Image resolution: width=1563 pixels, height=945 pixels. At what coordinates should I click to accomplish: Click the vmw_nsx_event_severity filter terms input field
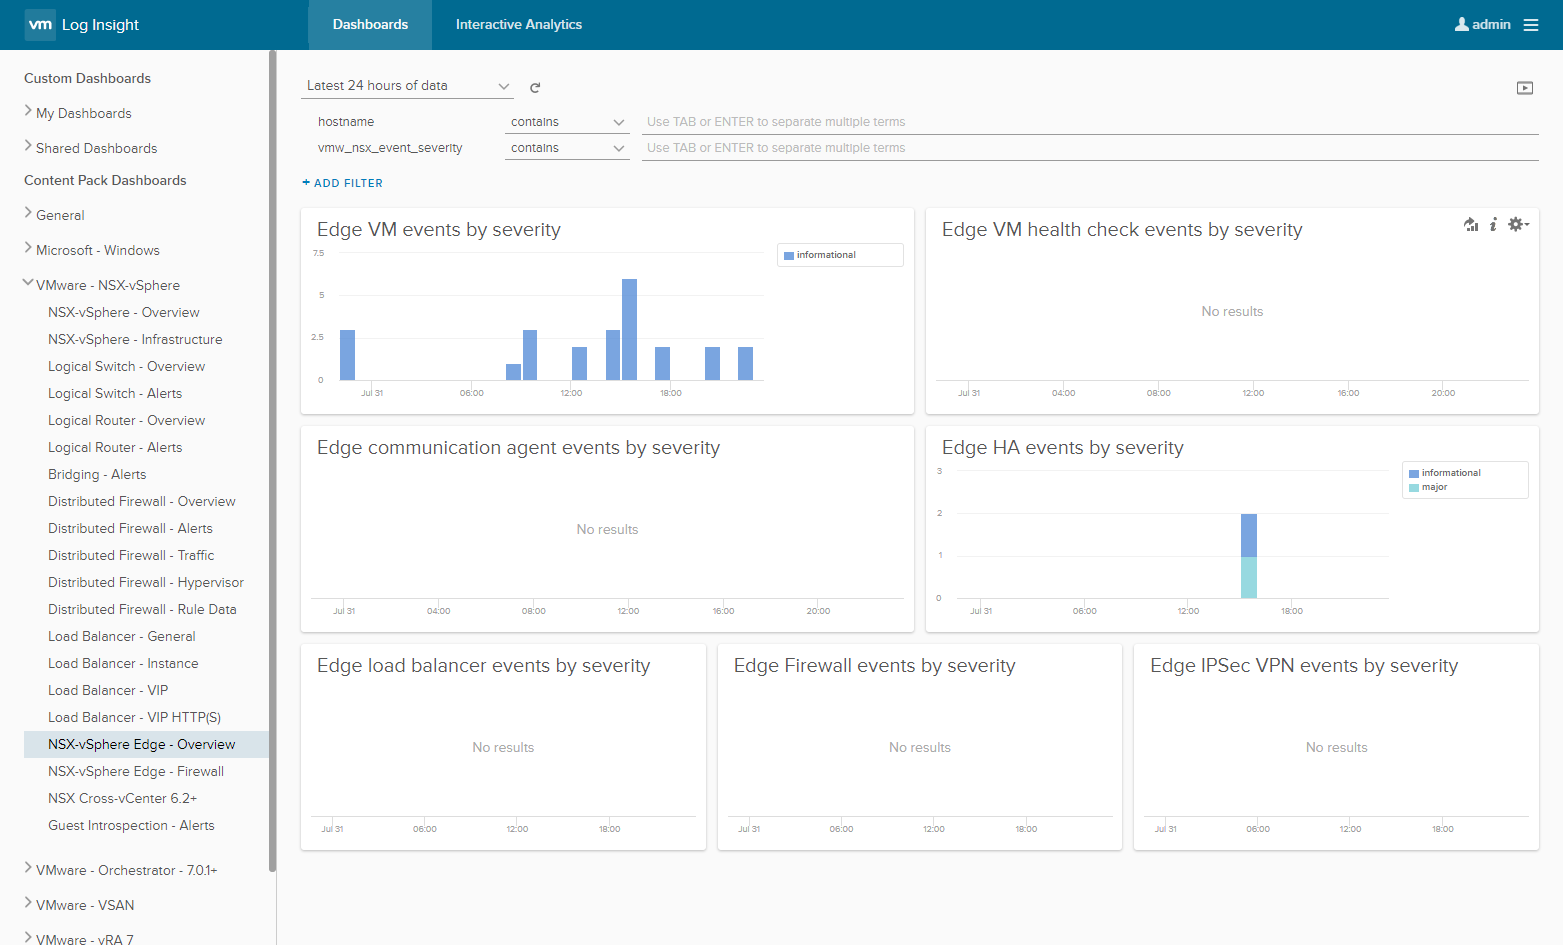(x=1090, y=148)
